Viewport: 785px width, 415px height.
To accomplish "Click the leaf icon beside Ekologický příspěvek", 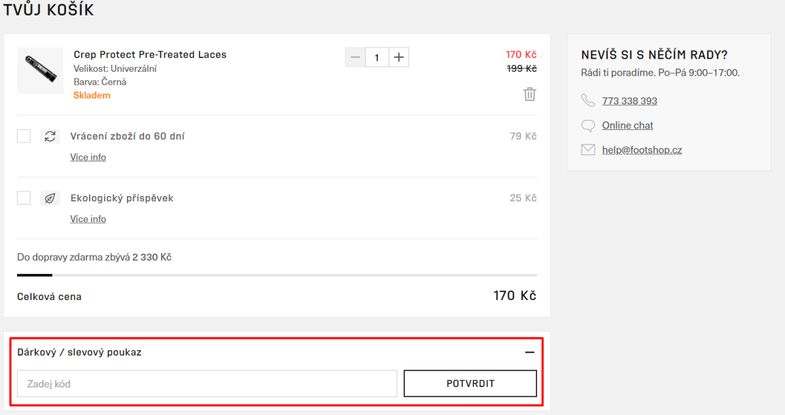I will pyautogui.click(x=50, y=198).
